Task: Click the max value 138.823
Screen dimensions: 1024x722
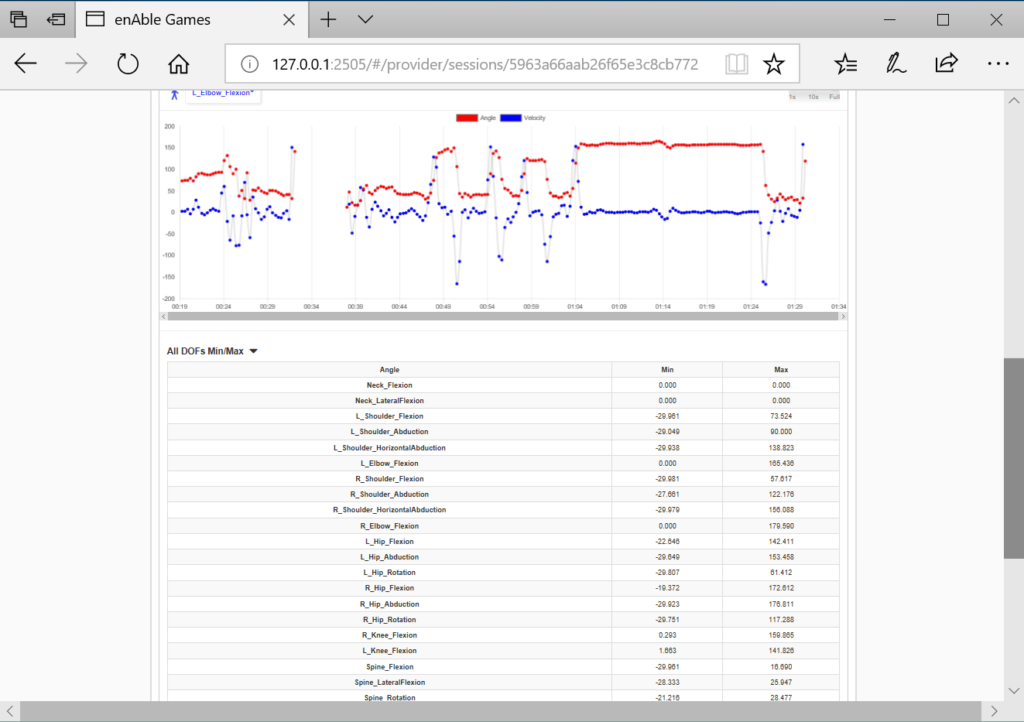Action: tap(781, 448)
